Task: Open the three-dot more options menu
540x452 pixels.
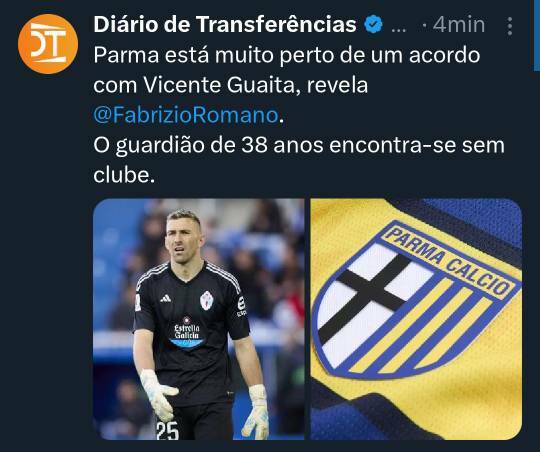Action: (510, 26)
